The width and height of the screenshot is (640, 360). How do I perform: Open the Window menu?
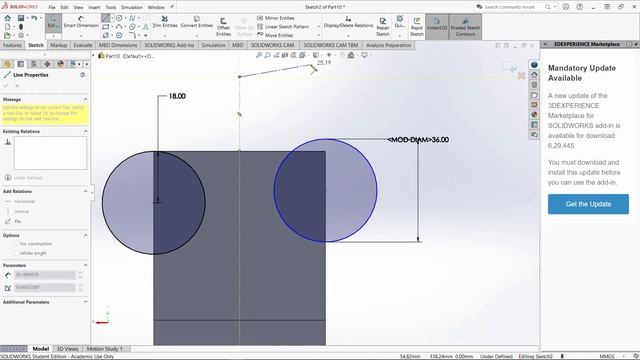(x=156, y=7)
